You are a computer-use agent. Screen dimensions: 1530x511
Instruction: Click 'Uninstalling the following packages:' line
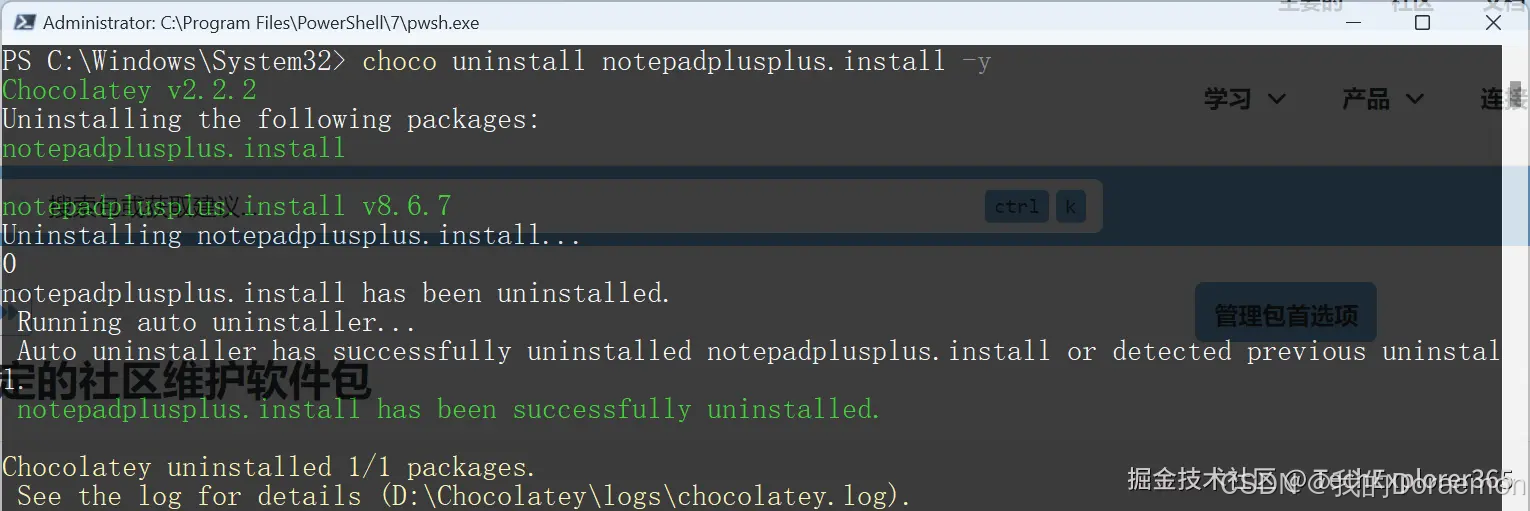coord(270,119)
